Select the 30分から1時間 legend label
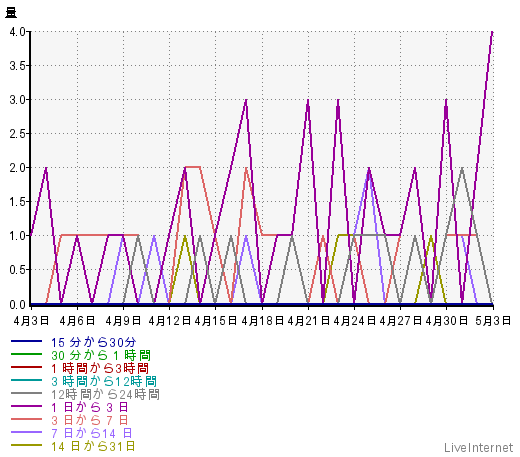This screenshot has width=520, height=457. pos(101,355)
